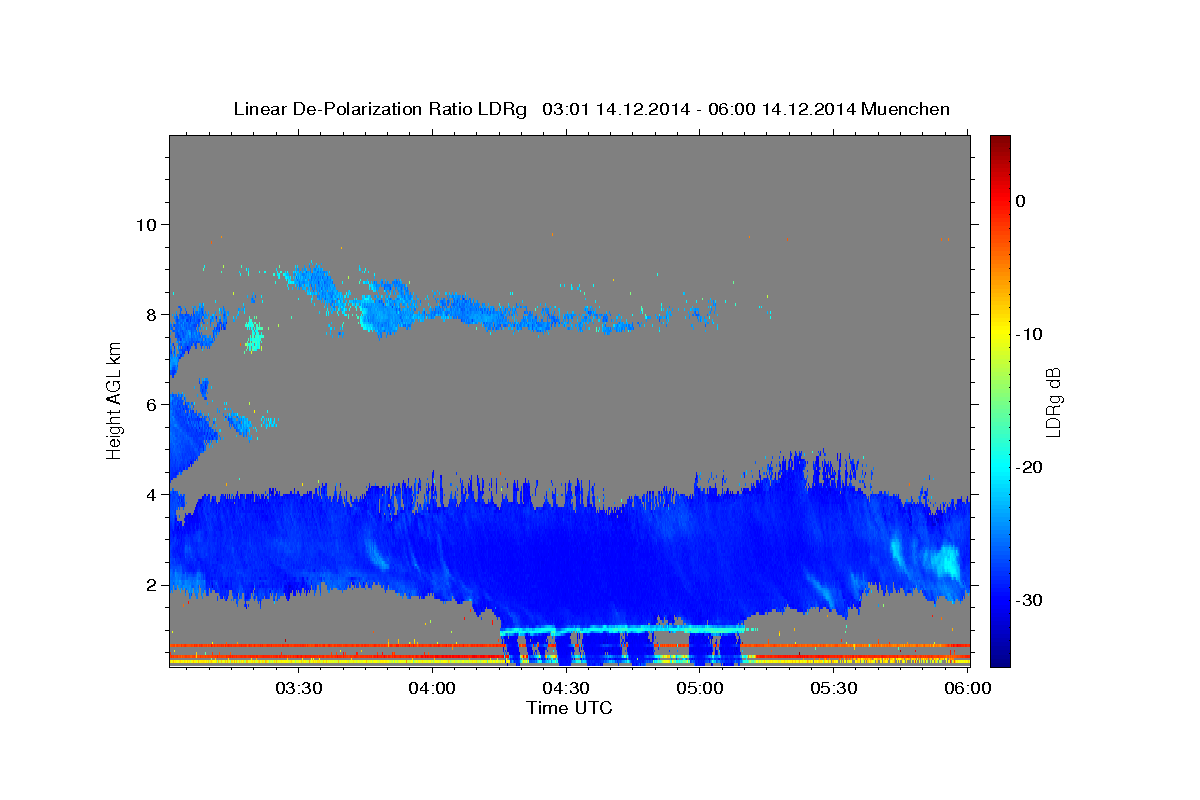Click the colorbar value label -20

pos(1029,467)
